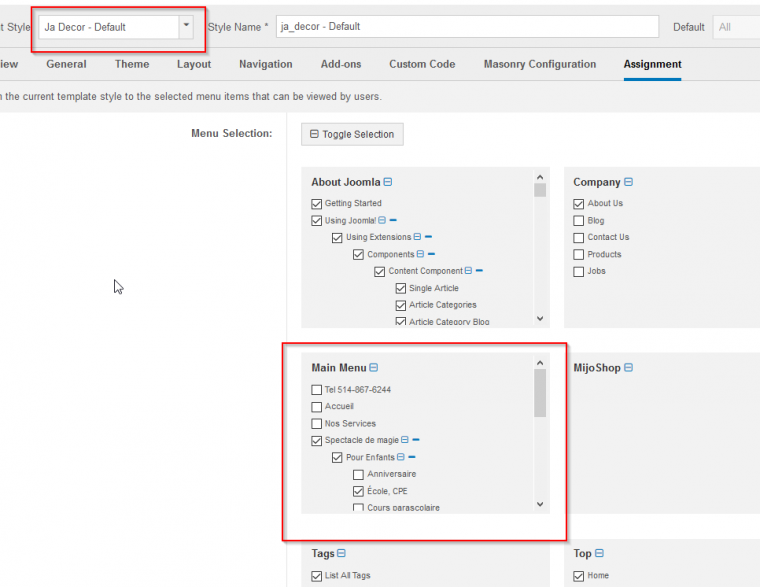
Task: Collapse the Content Component subtree with dash icon
Action: (479, 271)
